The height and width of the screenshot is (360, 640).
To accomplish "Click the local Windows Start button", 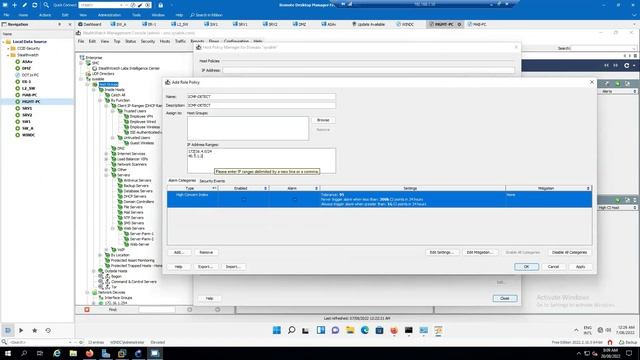I will point(7,353).
